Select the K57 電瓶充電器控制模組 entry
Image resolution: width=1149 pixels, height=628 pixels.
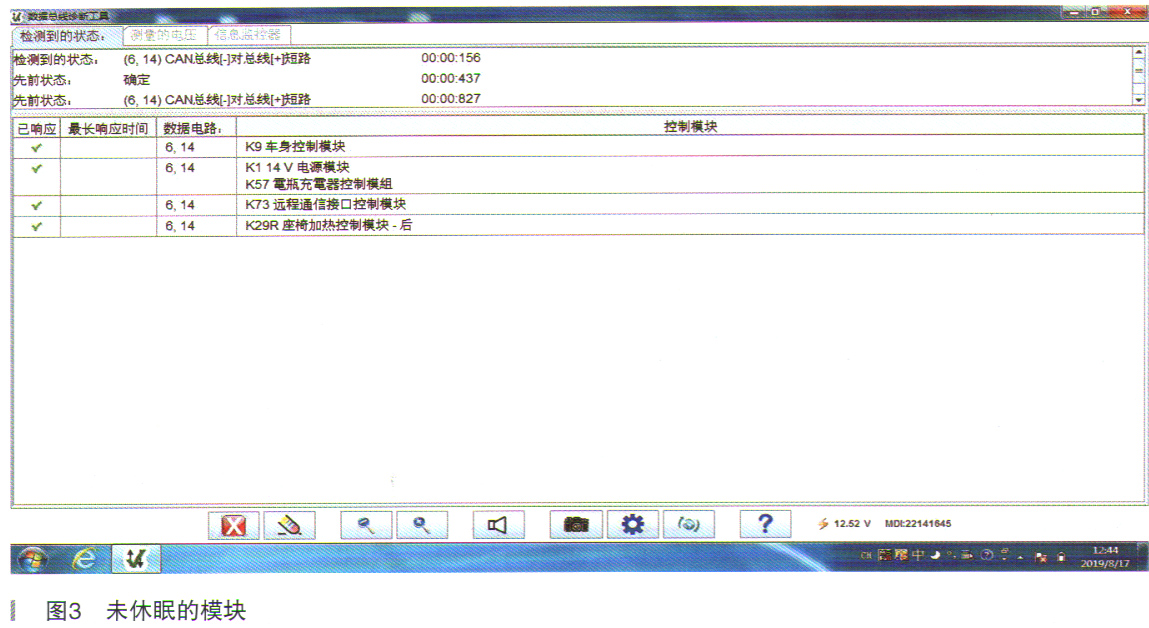(319, 184)
